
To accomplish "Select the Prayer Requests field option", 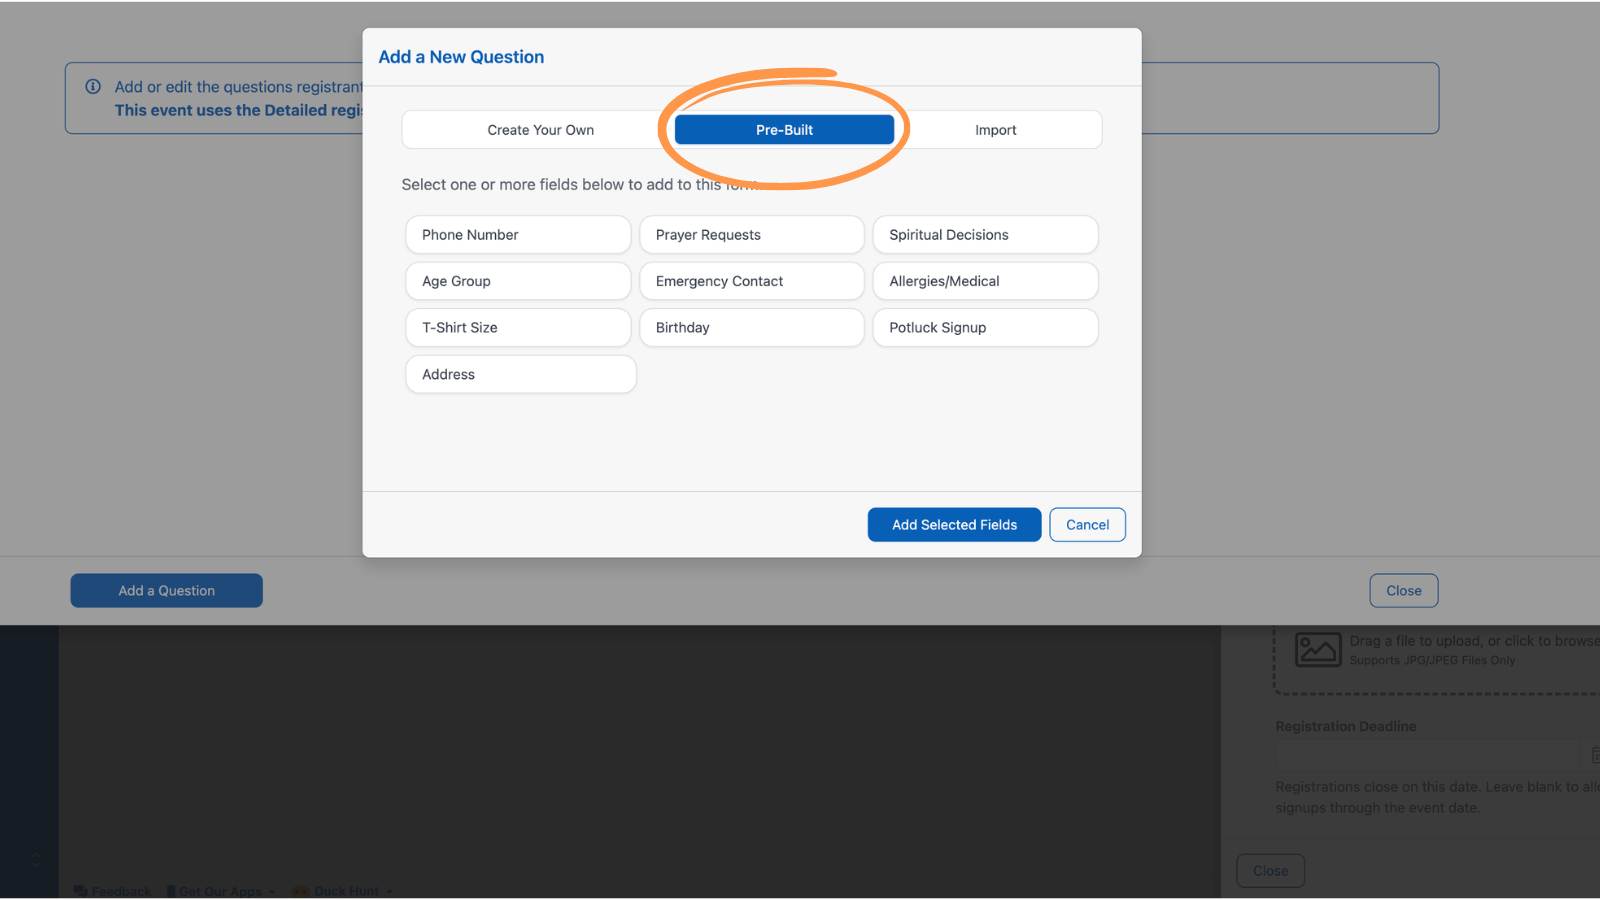I will [752, 235].
